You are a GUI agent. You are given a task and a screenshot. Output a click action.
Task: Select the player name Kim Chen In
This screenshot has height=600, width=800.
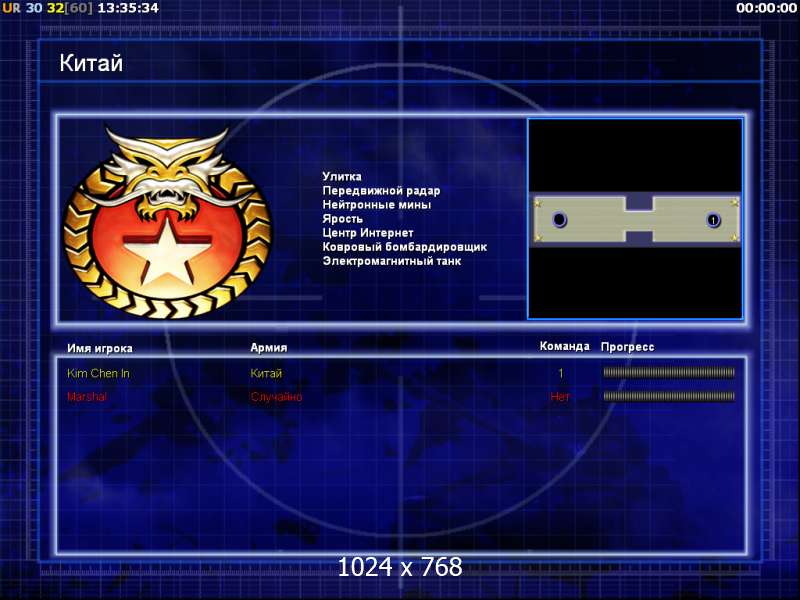[x=98, y=373]
